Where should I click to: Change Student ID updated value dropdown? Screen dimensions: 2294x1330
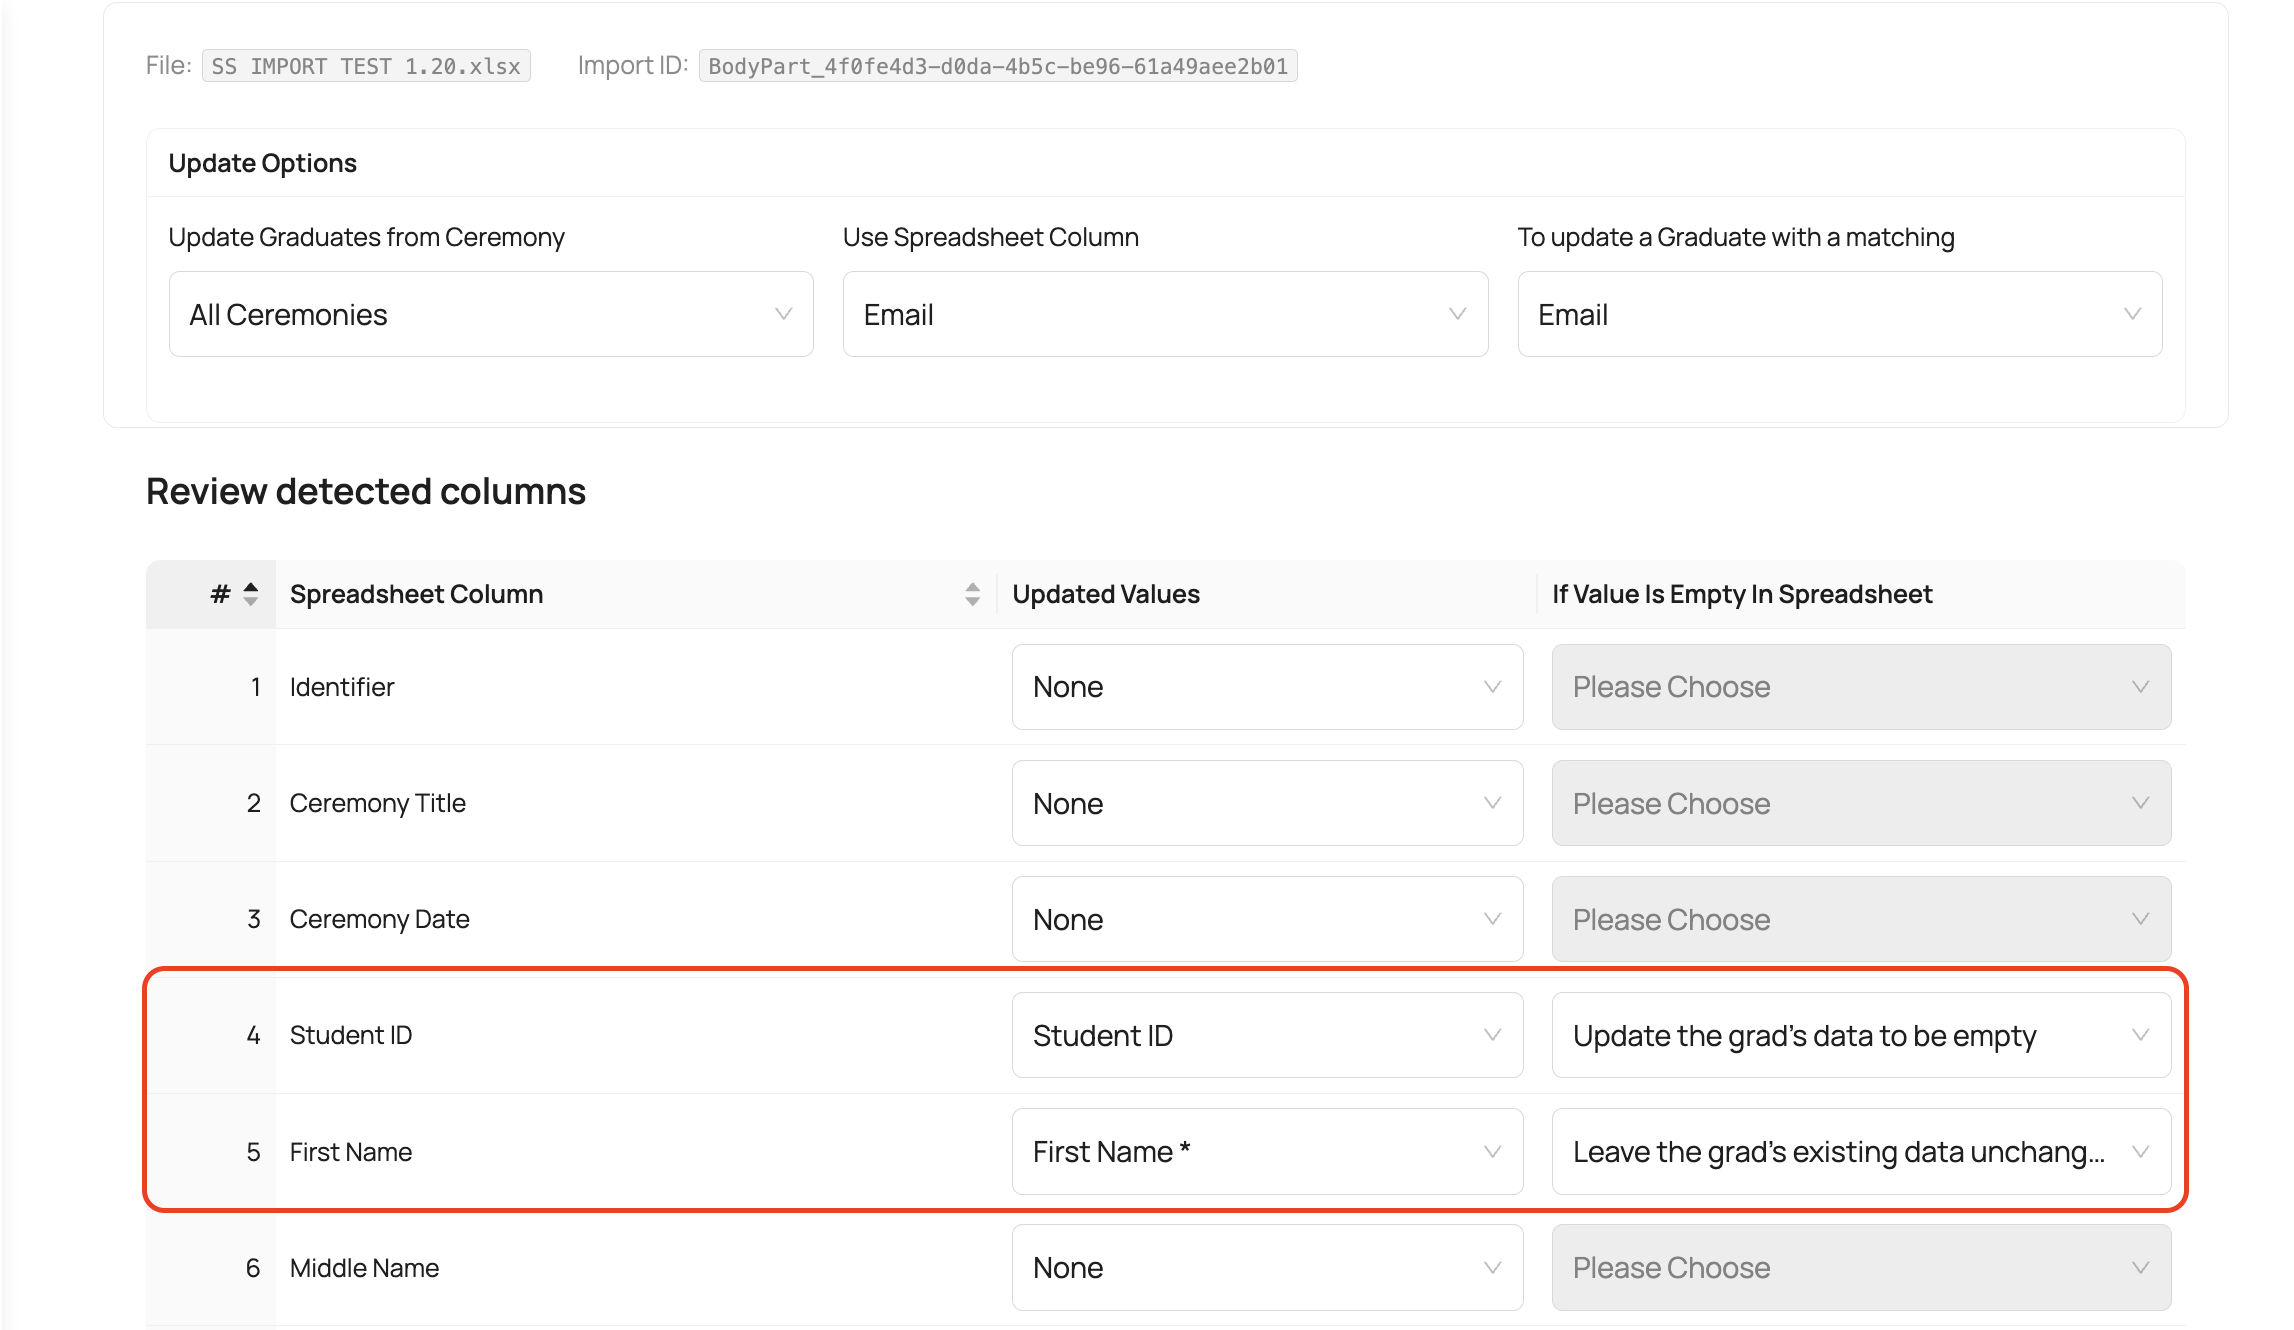(1266, 1035)
